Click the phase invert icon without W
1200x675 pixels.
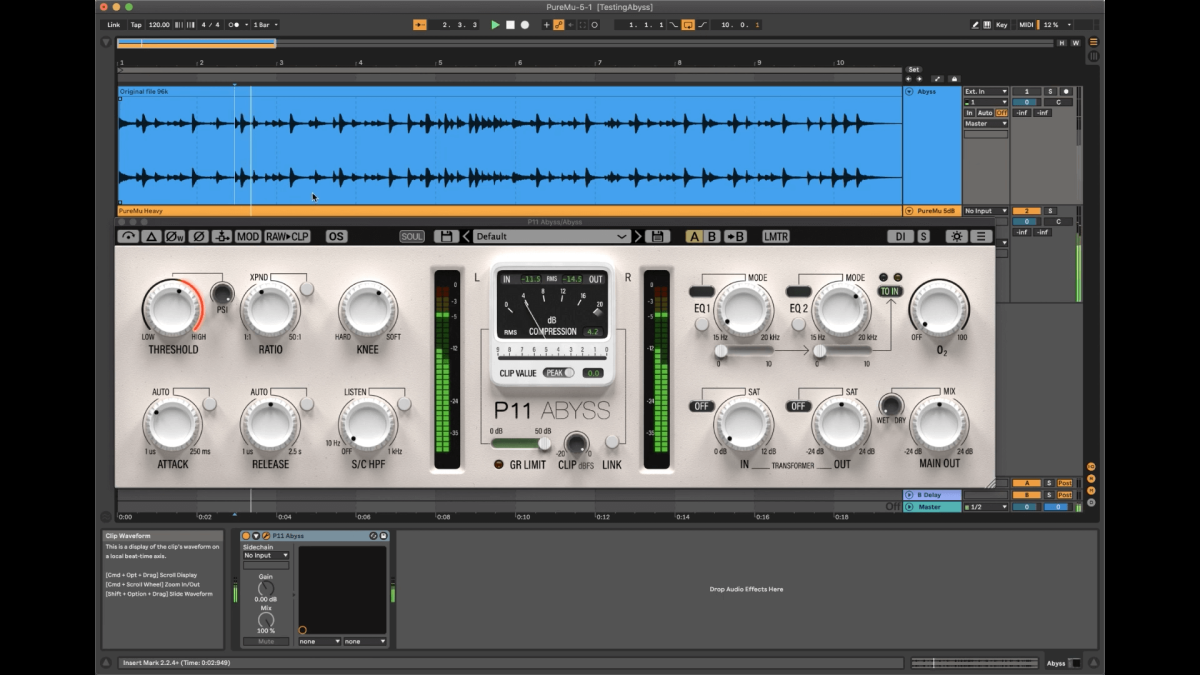coord(198,237)
